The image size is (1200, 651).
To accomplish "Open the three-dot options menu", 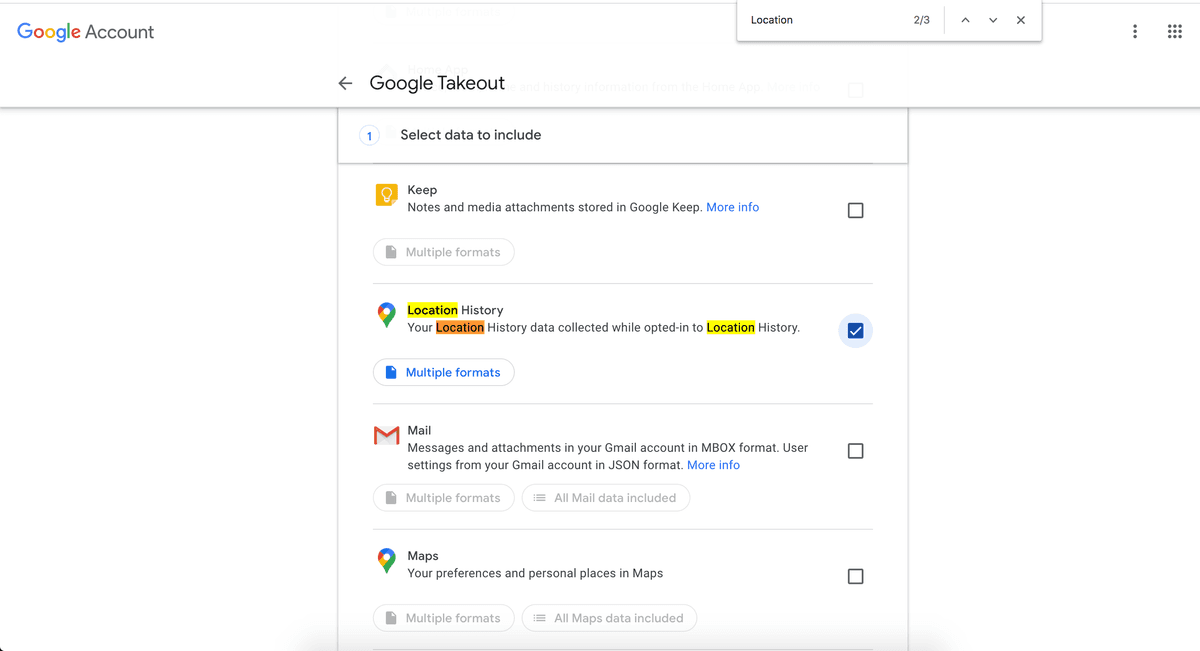I will click(1134, 32).
